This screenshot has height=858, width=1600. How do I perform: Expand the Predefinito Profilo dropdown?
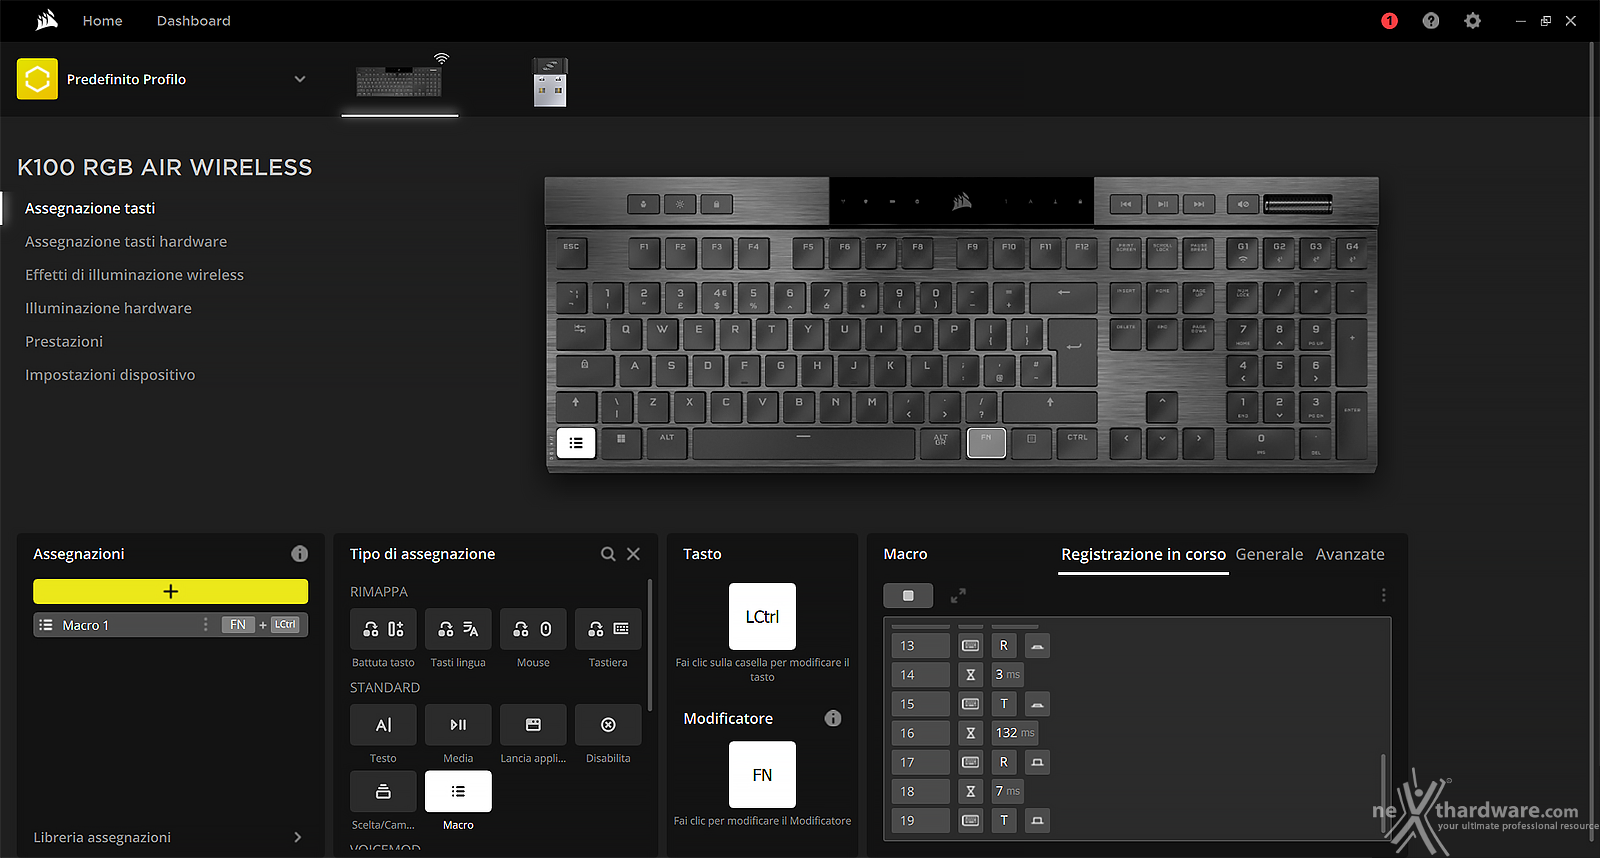tap(300, 79)
